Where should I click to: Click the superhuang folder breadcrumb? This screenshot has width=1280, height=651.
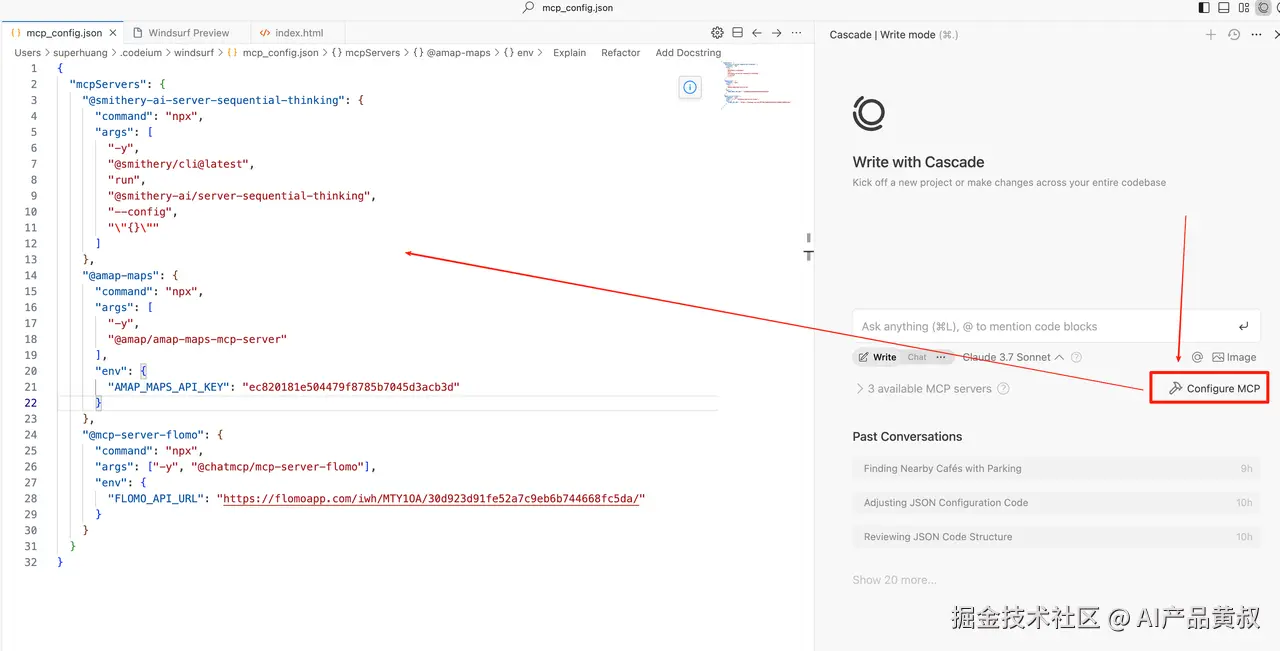pyautogui.click(x=80, y=53)
